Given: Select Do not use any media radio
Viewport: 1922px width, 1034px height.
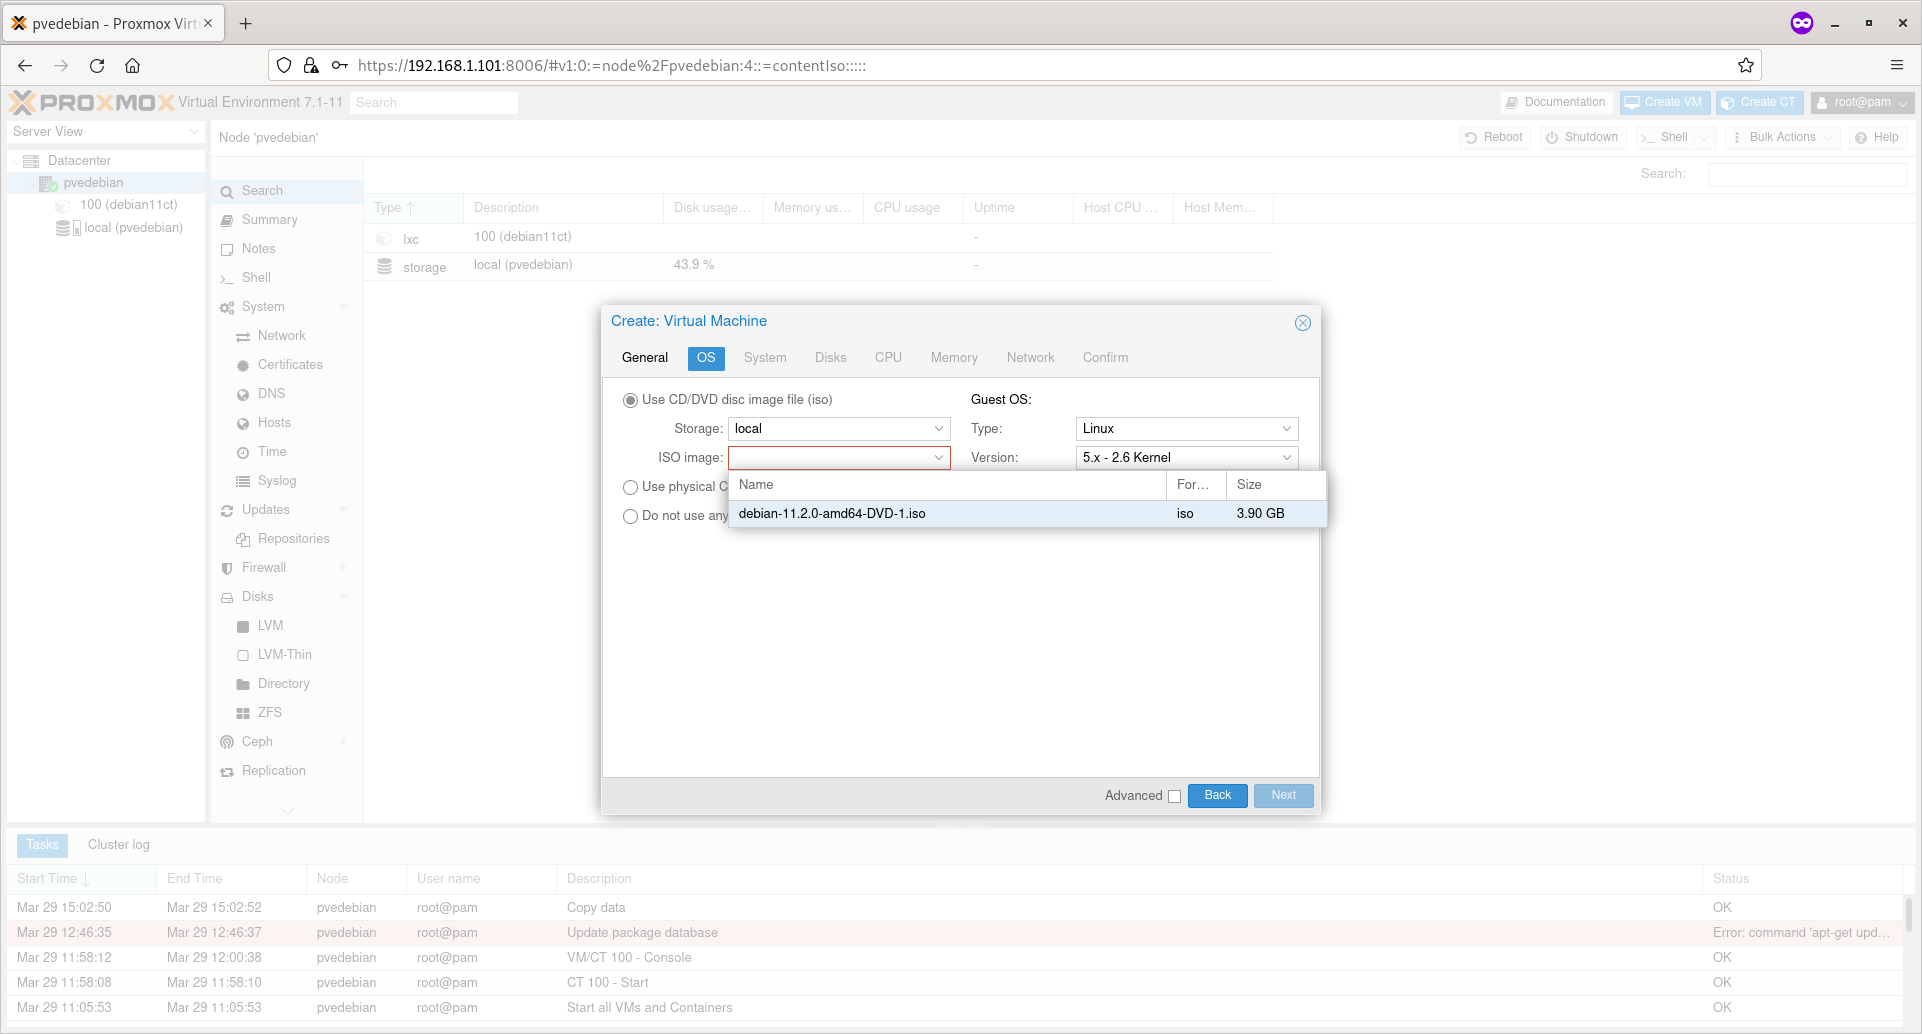Looking at the screenshot, I should (x=630, y=517).
